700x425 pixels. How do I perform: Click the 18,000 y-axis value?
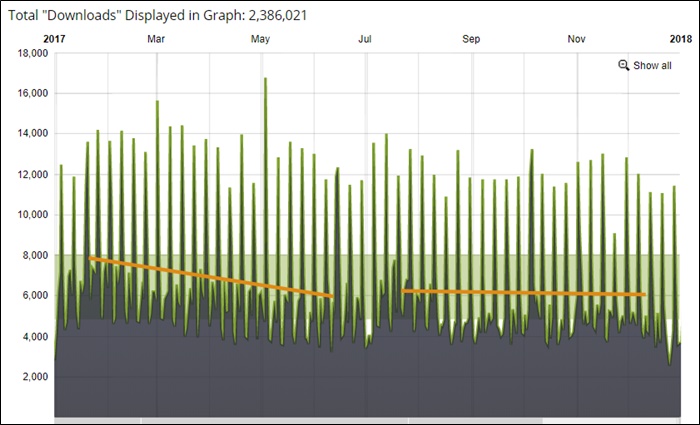(33, 54)
